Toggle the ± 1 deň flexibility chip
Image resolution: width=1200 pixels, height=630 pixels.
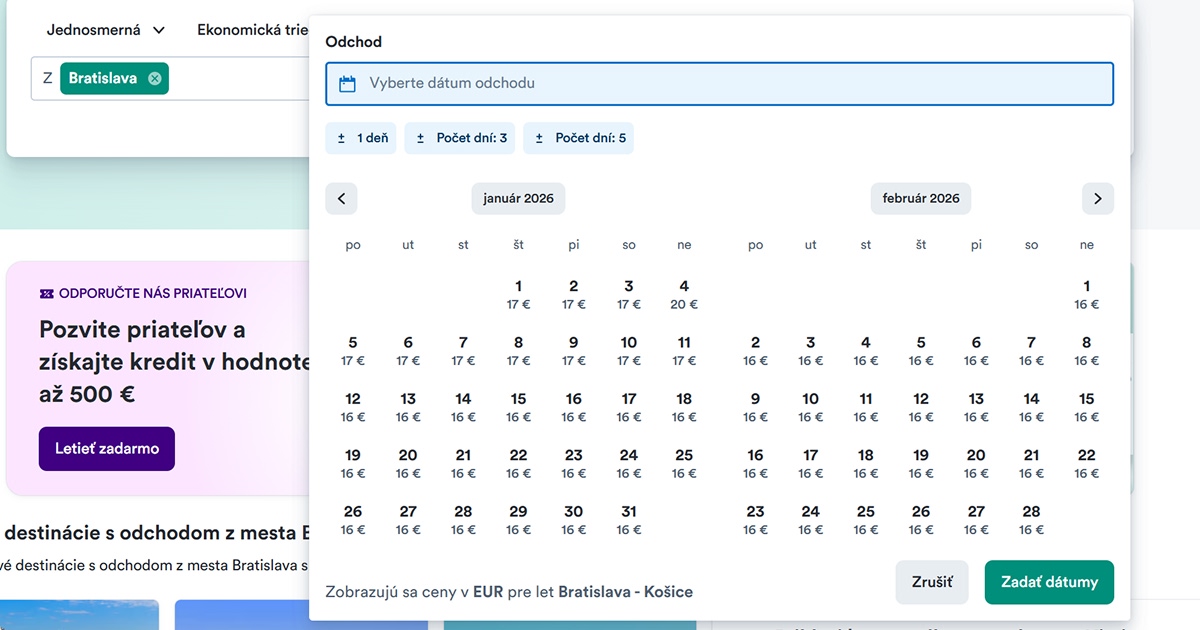pyautogui.click(x=362, y=138)
